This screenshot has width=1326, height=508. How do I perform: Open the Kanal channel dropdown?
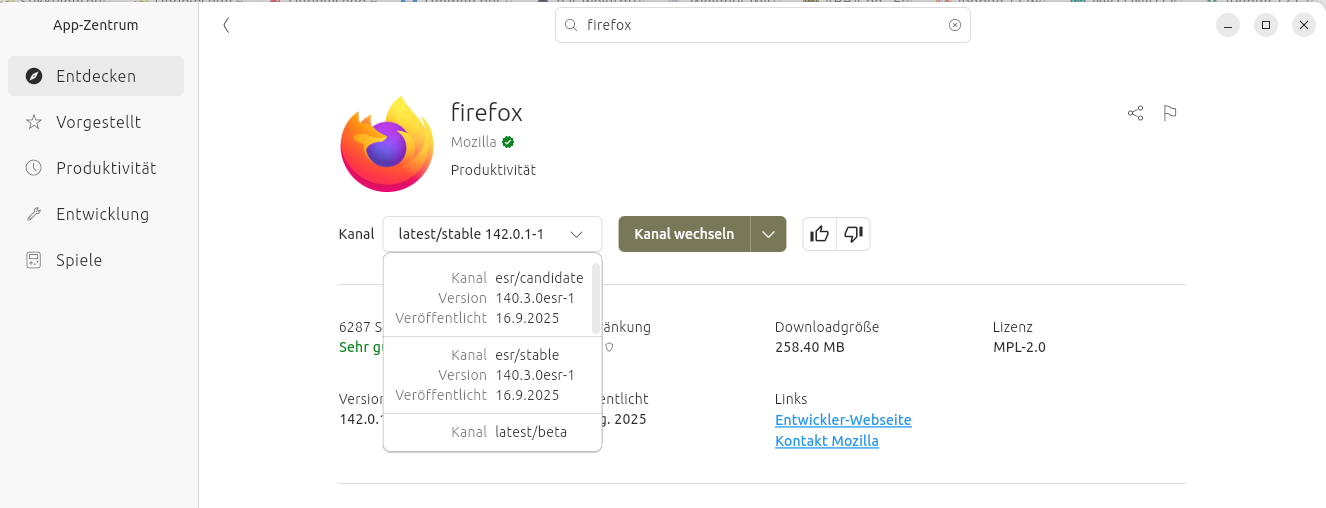pyautogui.click(x=492, y=234)
